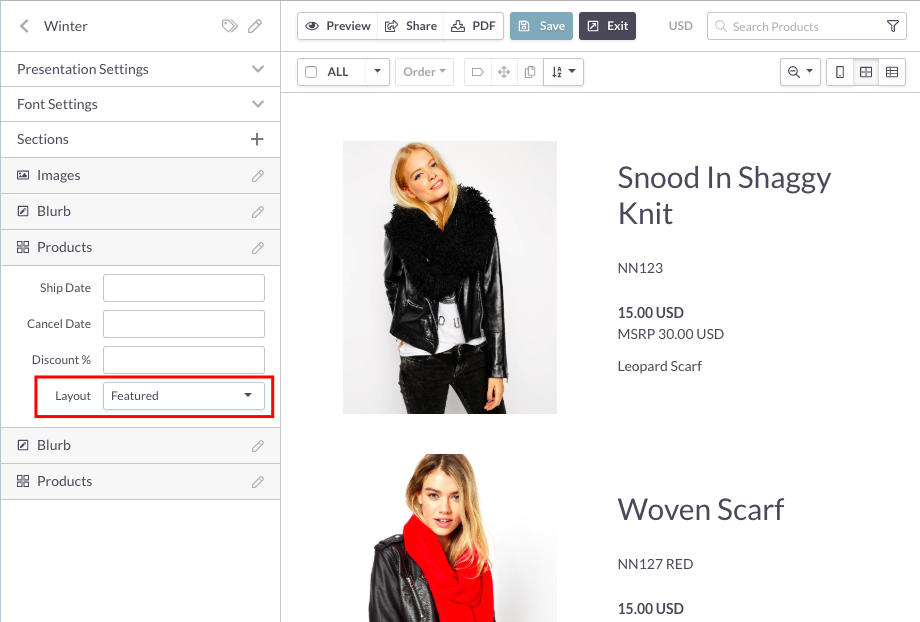Viewport: 920px width, 622px height.
Task: Click the Snood In Shaggy Knit title
Action: click(724, 195)
